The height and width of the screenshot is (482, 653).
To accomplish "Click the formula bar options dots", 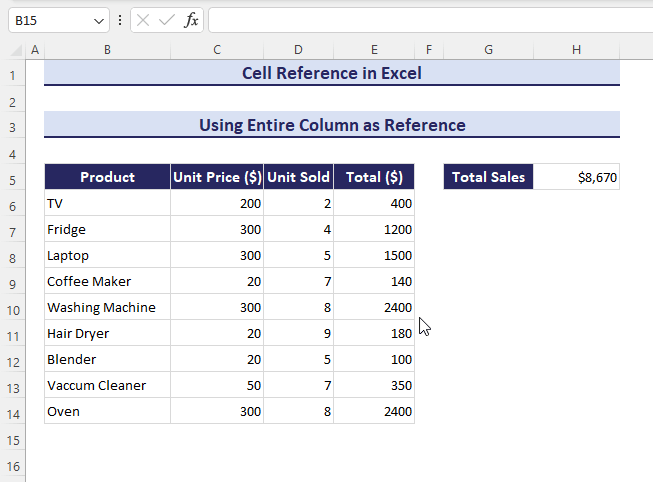I will (x=120, y=20).
